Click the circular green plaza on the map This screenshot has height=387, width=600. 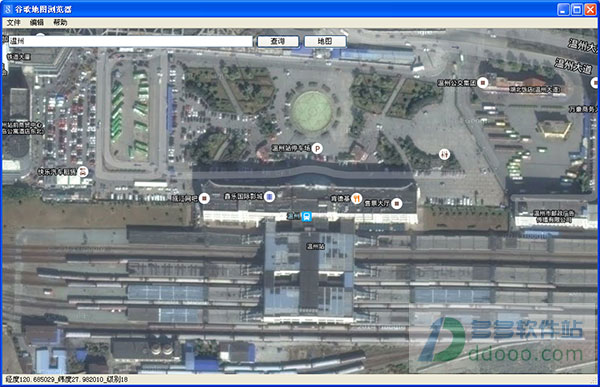click(311, 112)
